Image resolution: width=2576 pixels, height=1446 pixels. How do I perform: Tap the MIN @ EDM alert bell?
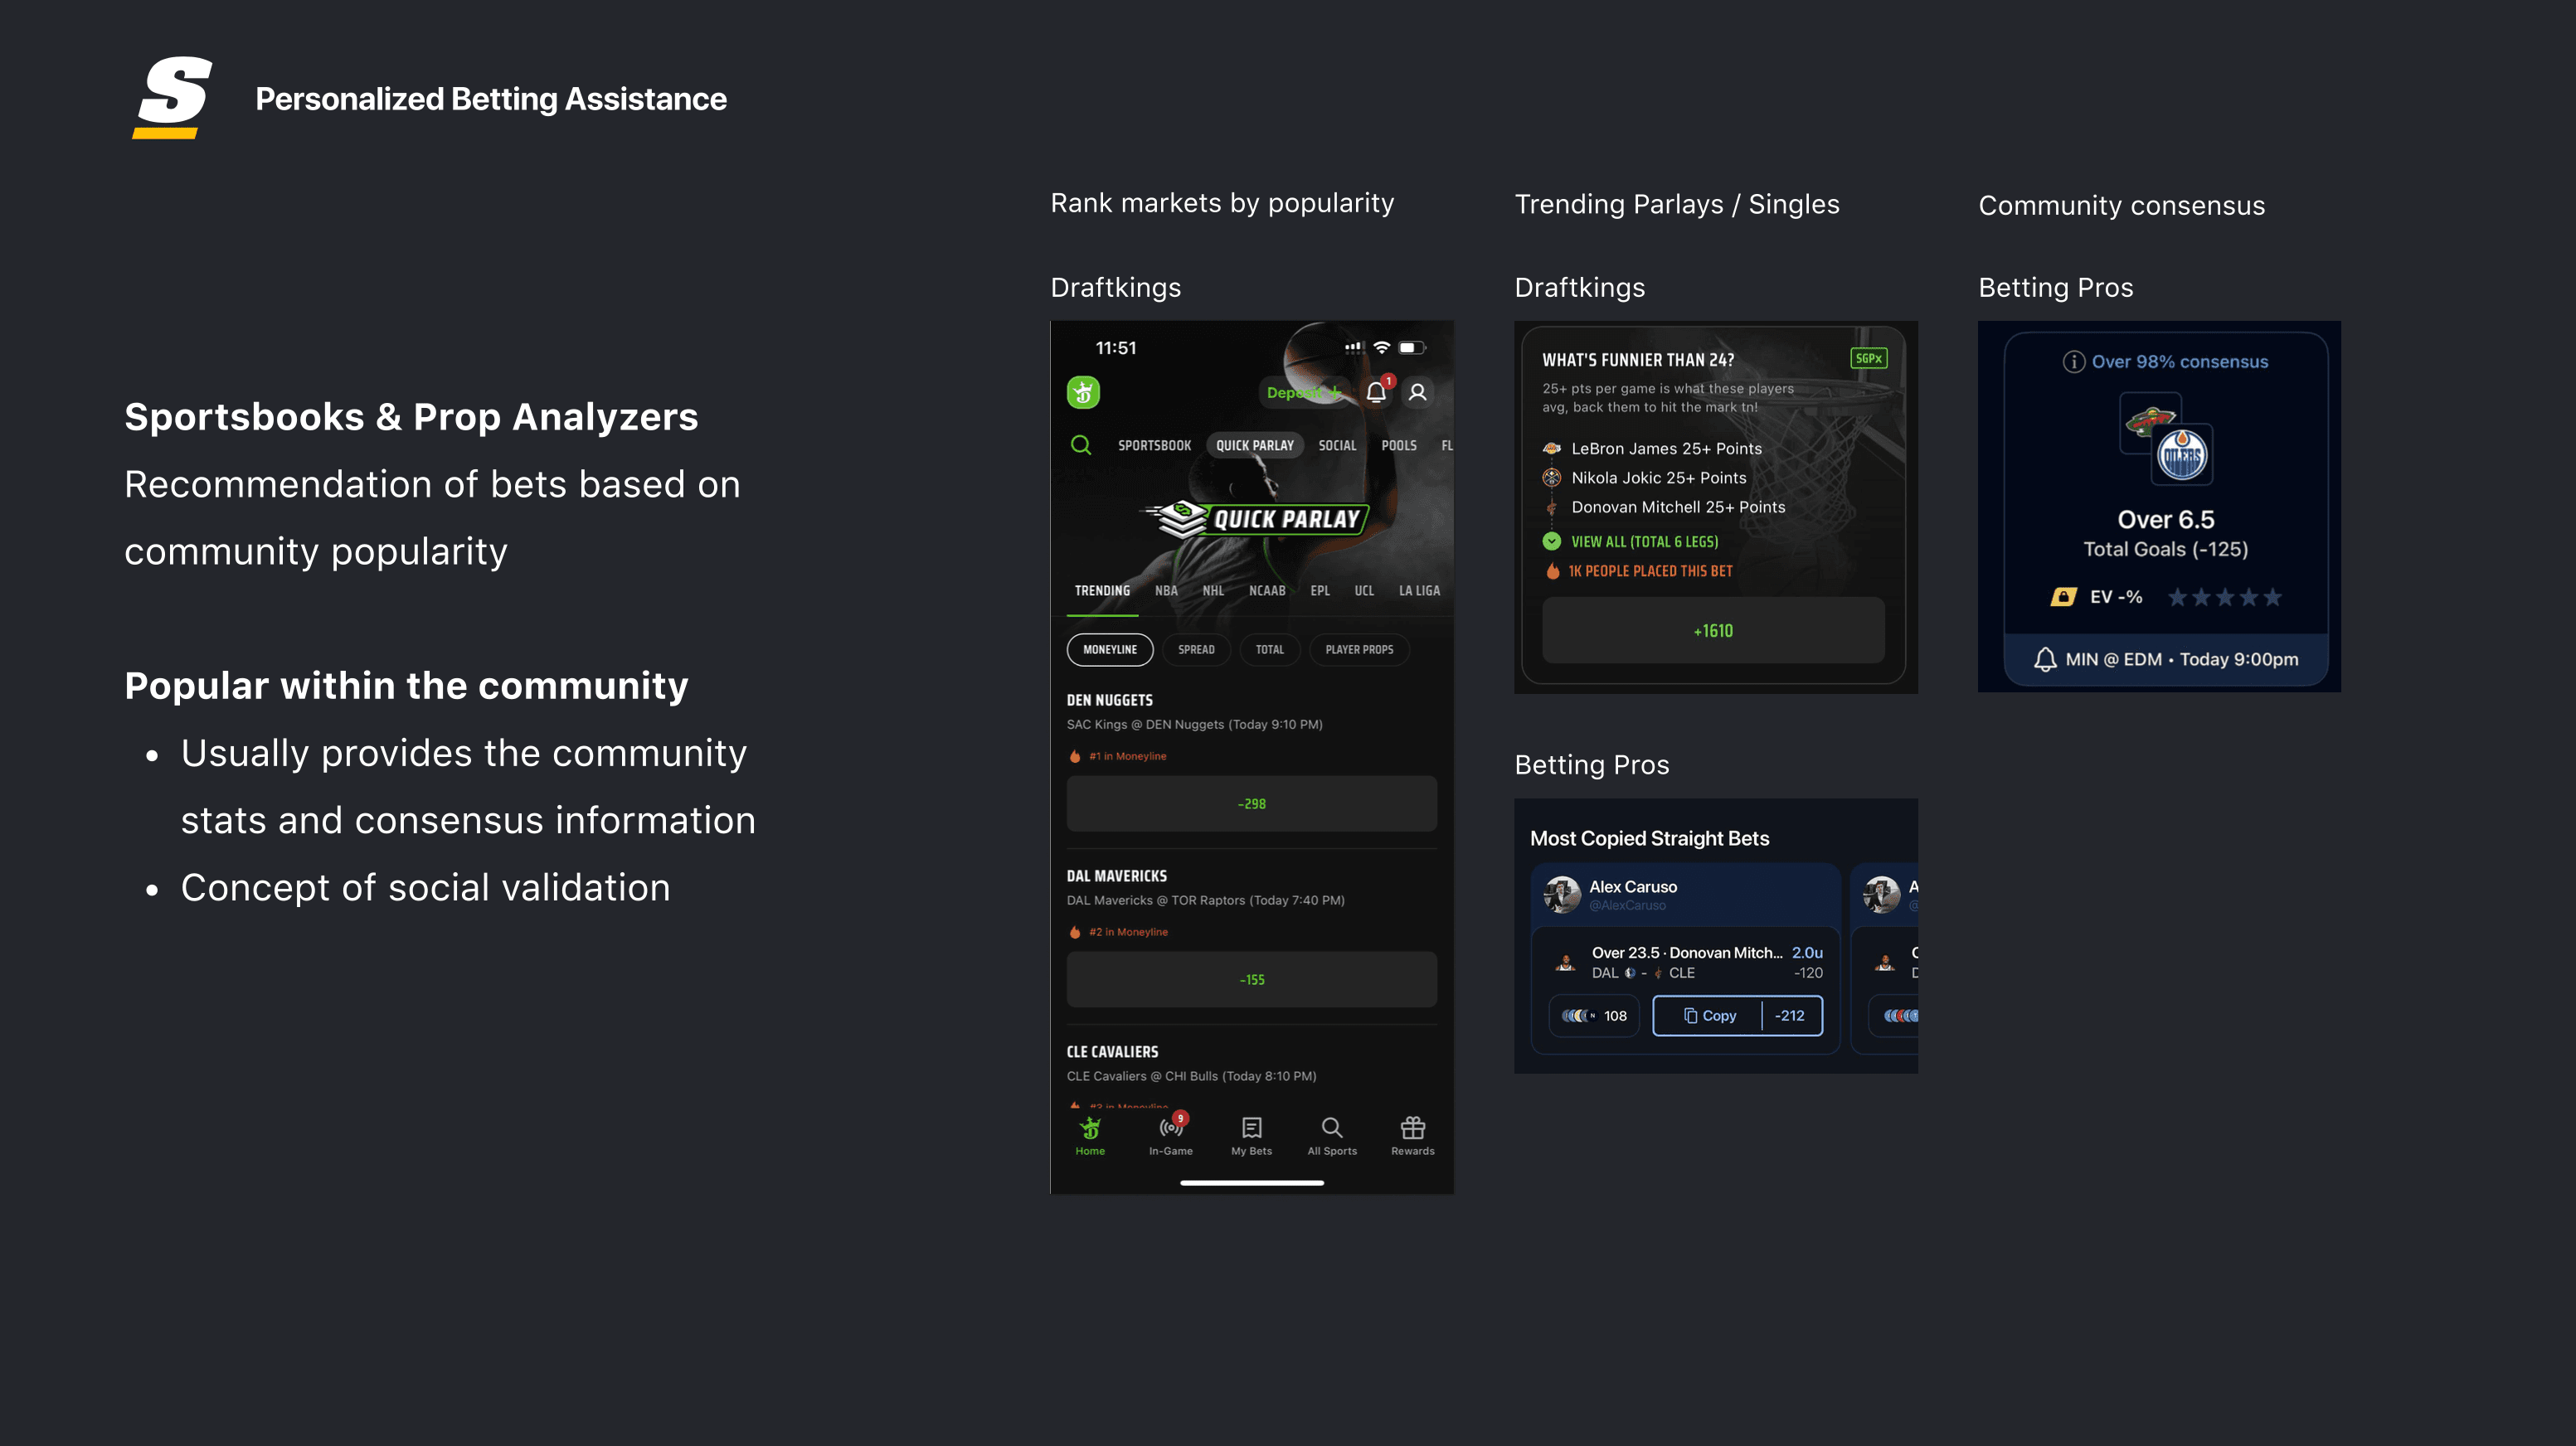tap(2045, 659)
